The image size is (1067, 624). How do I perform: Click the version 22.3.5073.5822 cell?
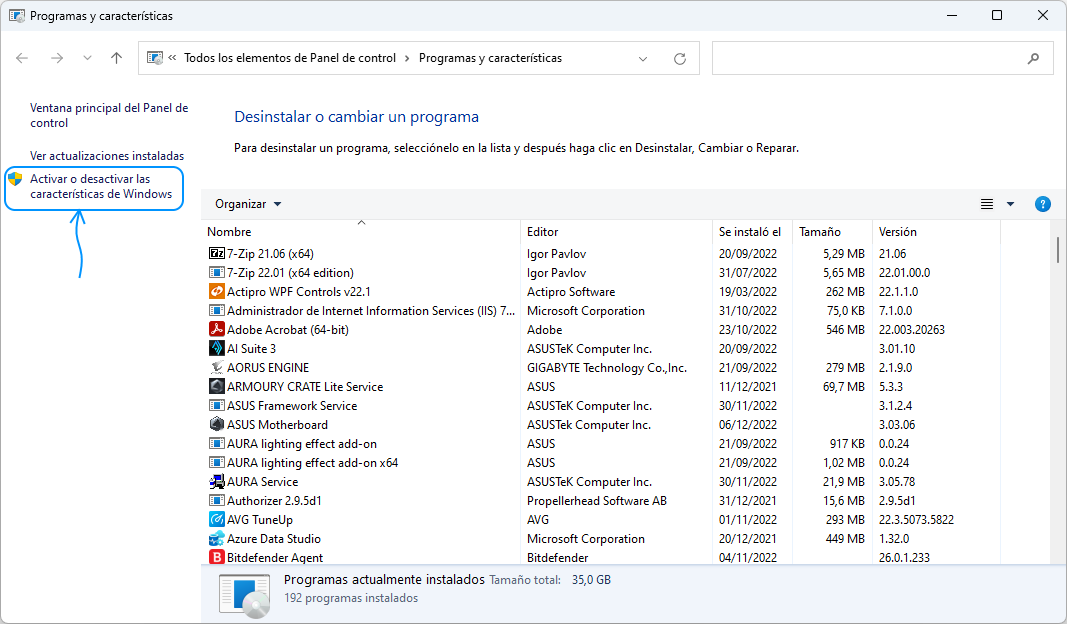click(x=916, y=520)
